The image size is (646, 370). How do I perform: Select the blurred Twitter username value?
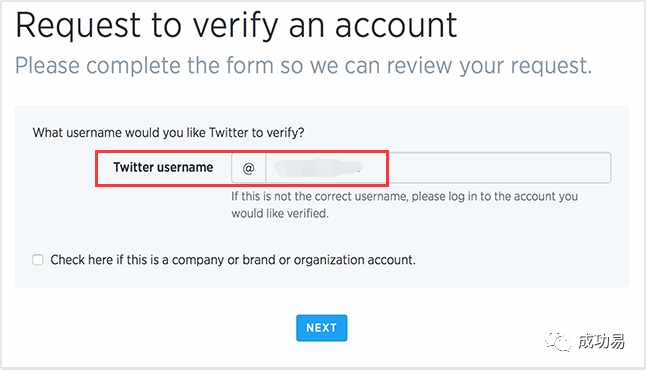tap(318, 167)
